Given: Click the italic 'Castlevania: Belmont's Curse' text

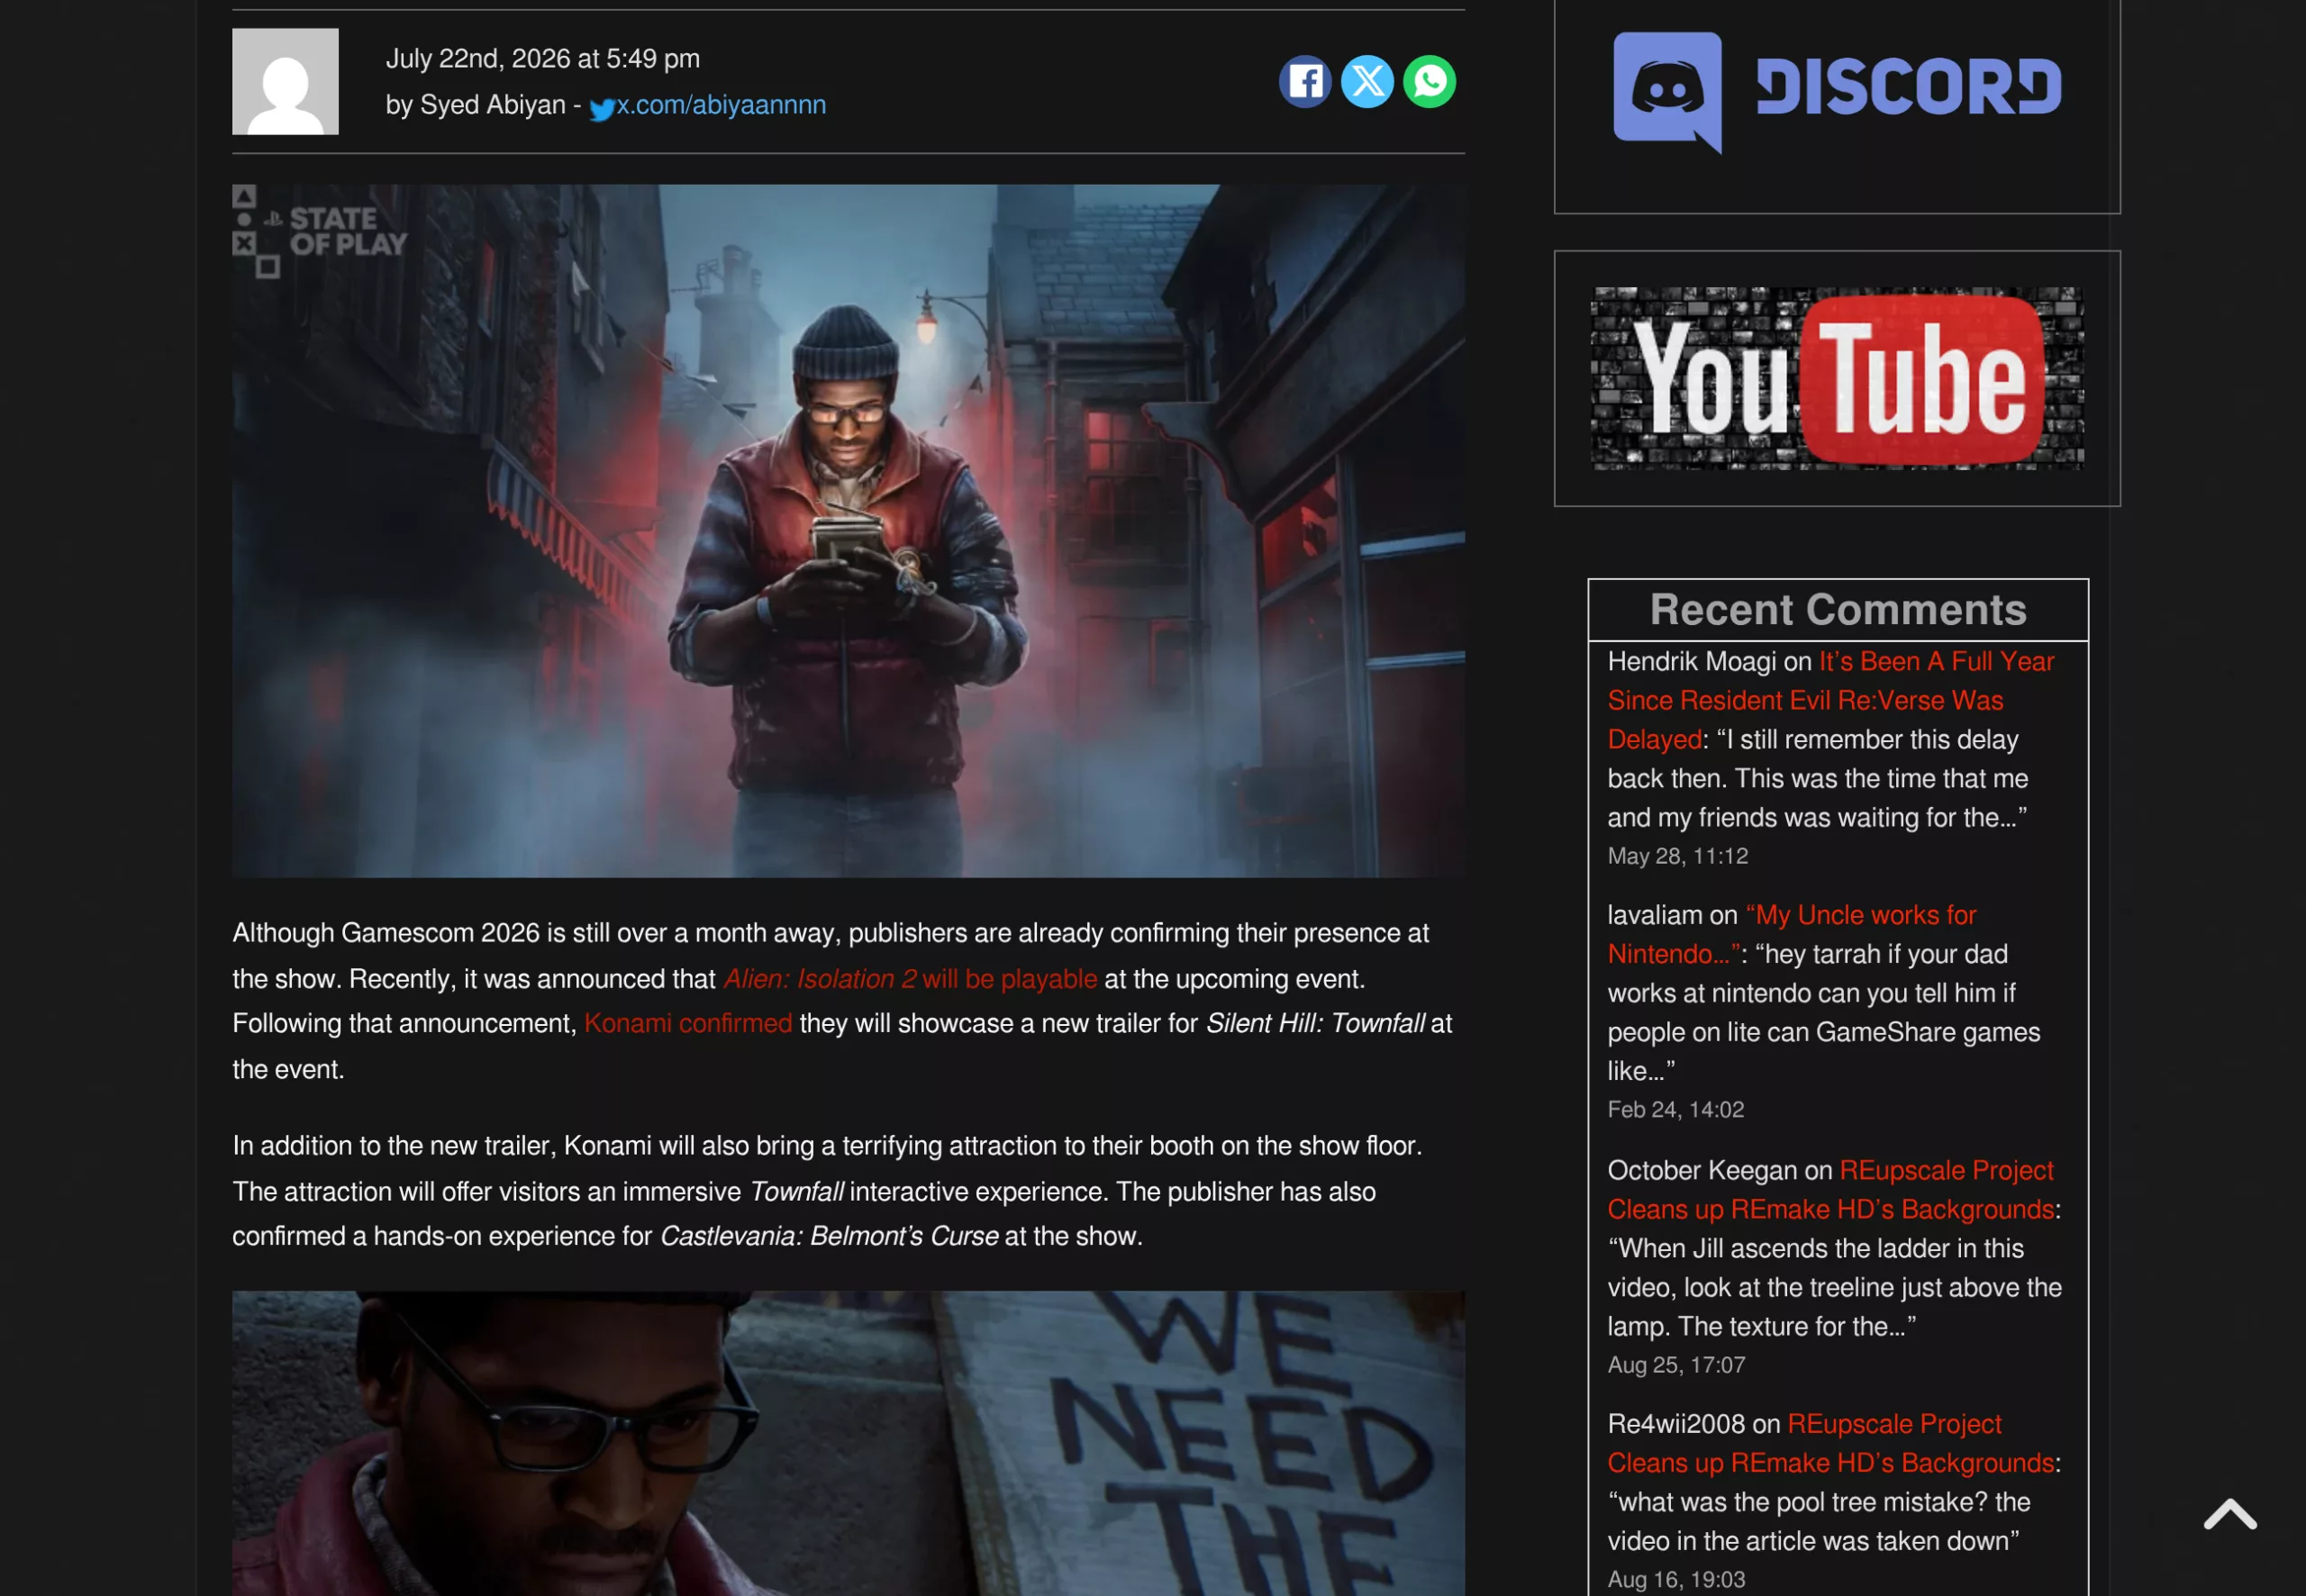Looking at the screenshot, I should point(829,1236).
